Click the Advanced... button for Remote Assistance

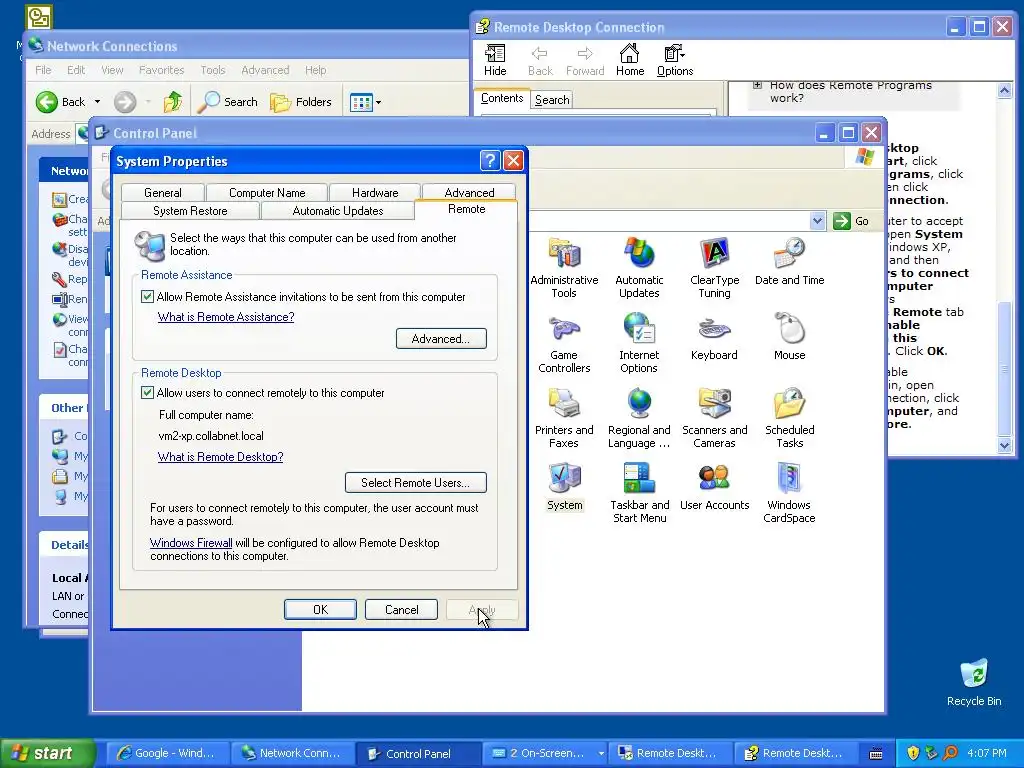[x=441, y=338]
